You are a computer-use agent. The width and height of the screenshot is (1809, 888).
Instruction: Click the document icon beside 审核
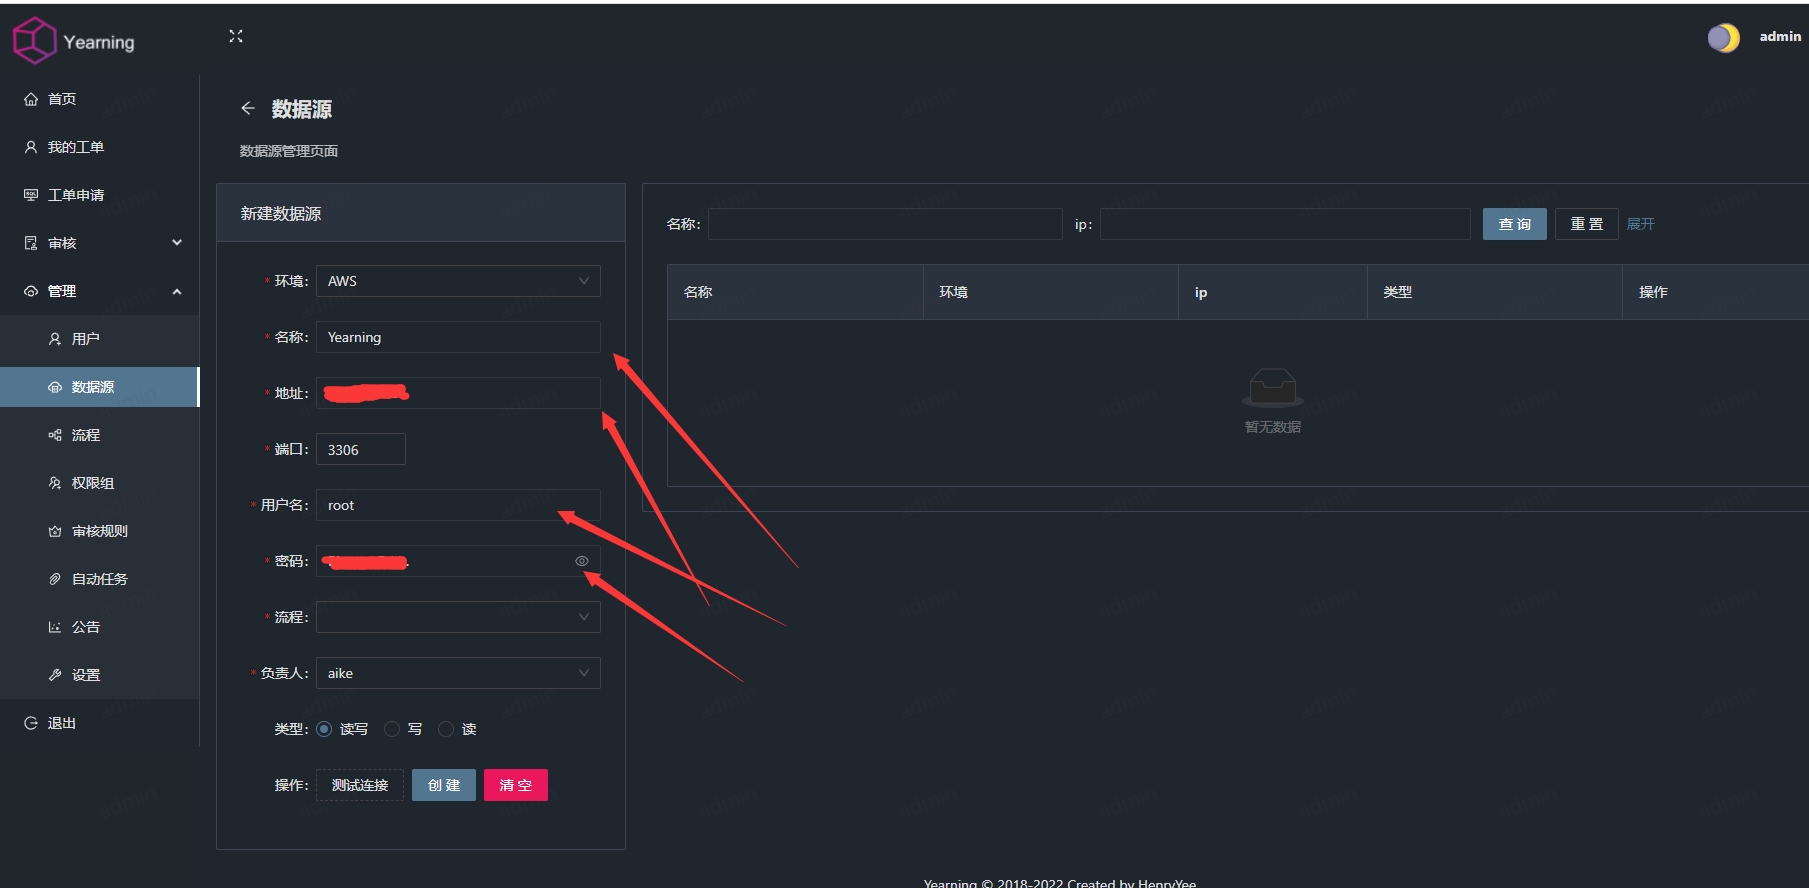31,243
